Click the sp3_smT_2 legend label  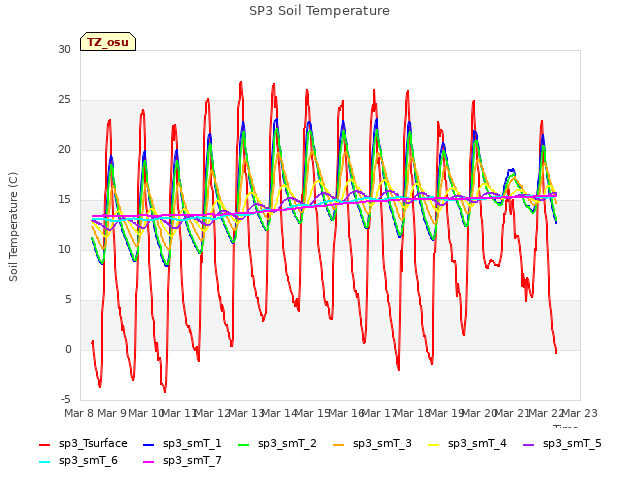coord(287,444)
